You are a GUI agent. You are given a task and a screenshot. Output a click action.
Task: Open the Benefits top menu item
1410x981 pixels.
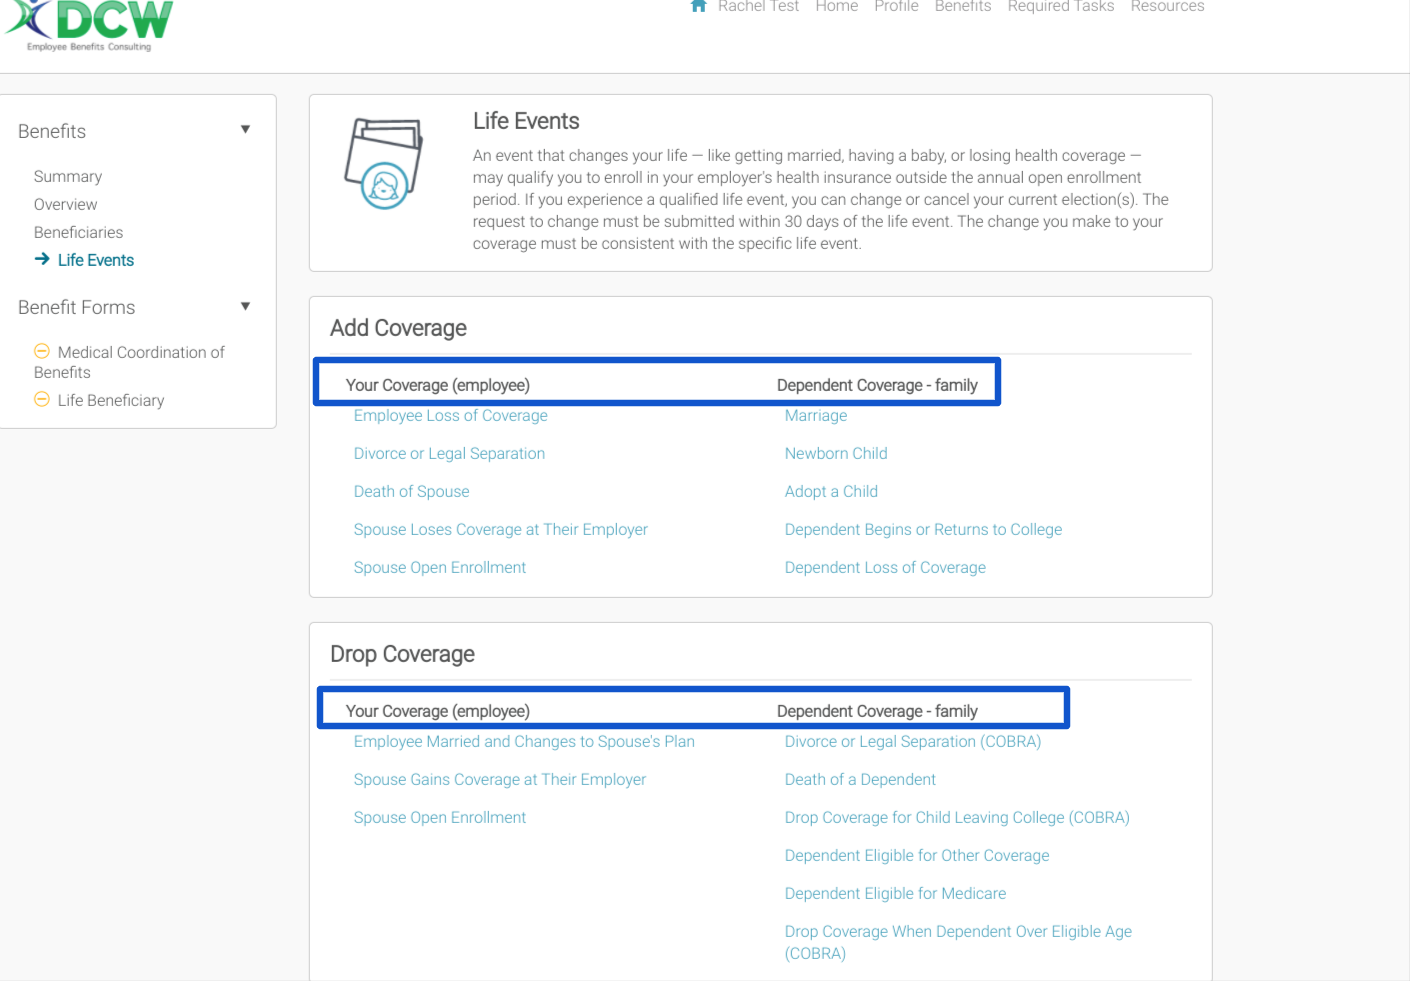point(963,7)
